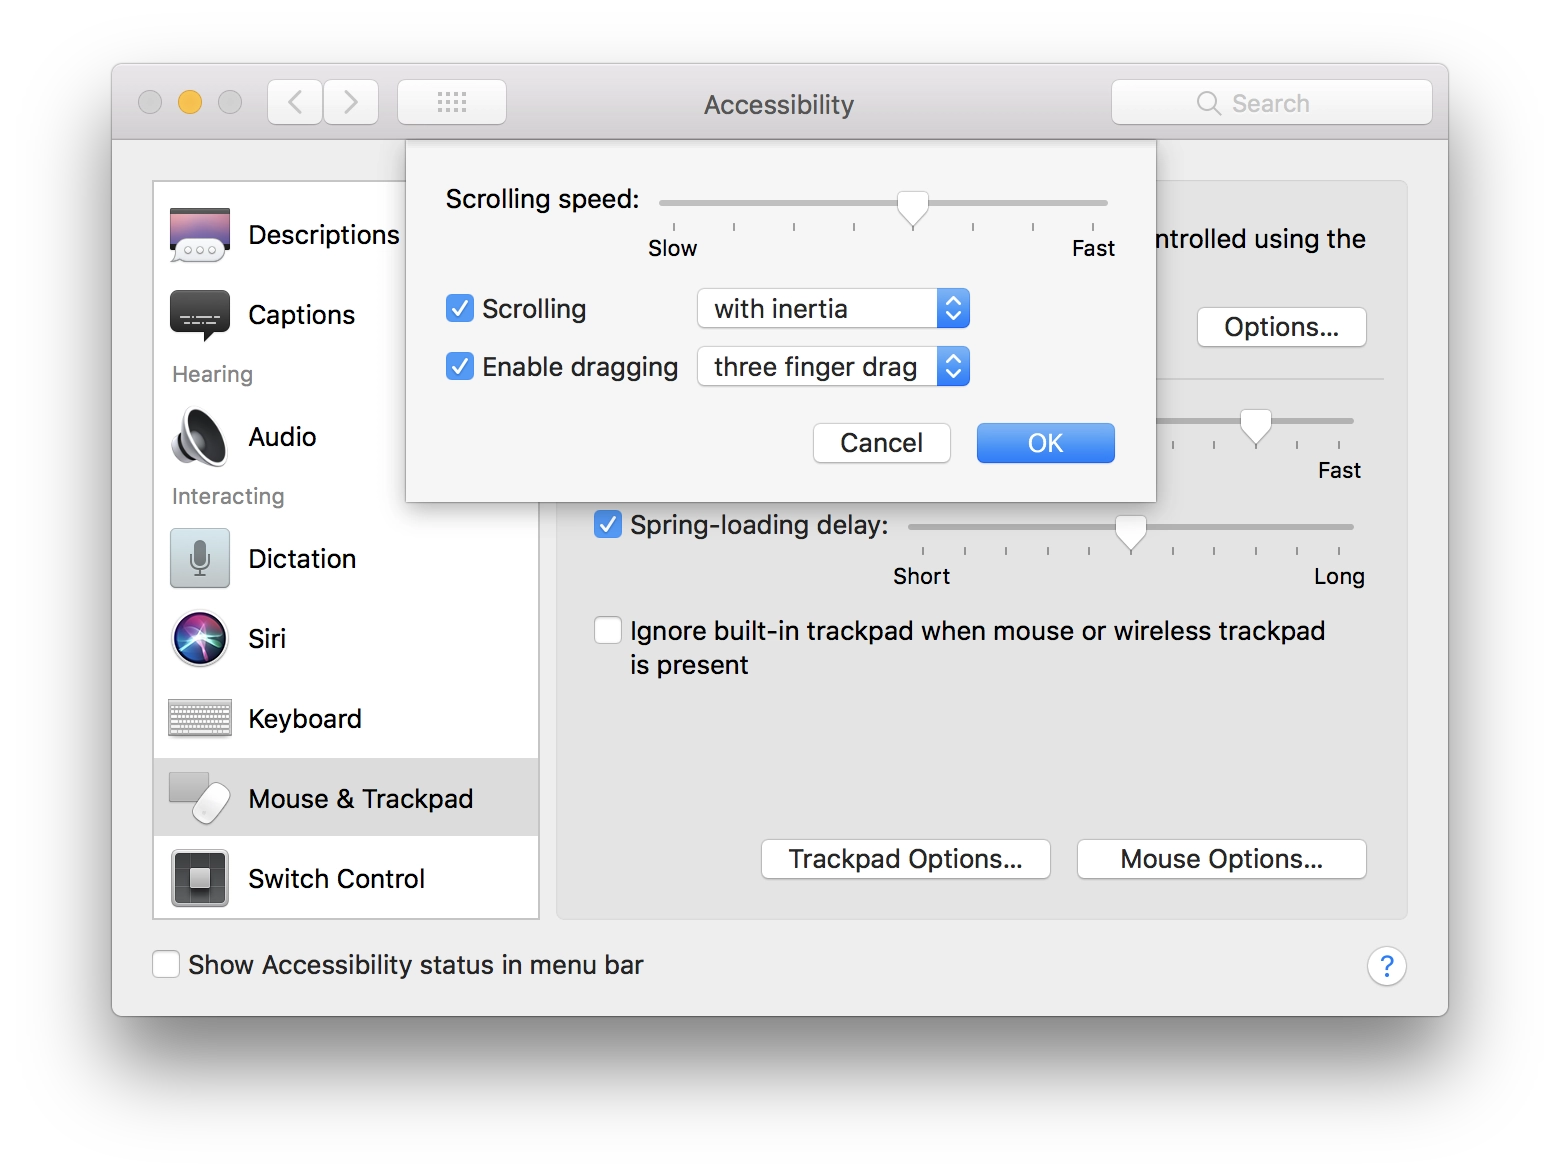
Task: Select the Keyboard icon
Action: (x=200, y=718)
